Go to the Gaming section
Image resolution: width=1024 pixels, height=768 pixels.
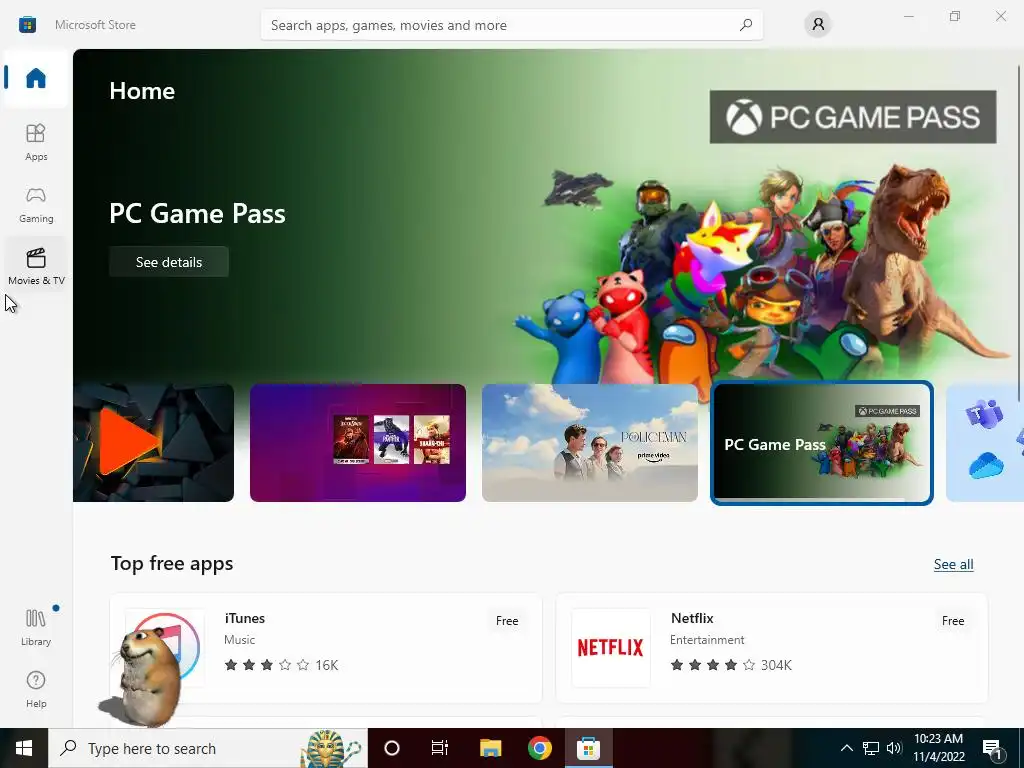[36, 204]
